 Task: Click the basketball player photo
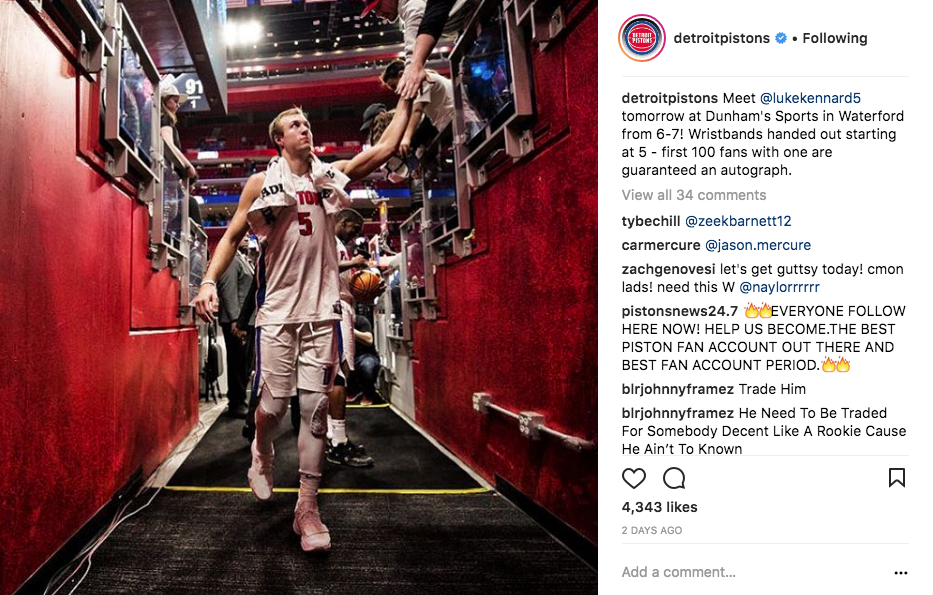pos(299,298)
